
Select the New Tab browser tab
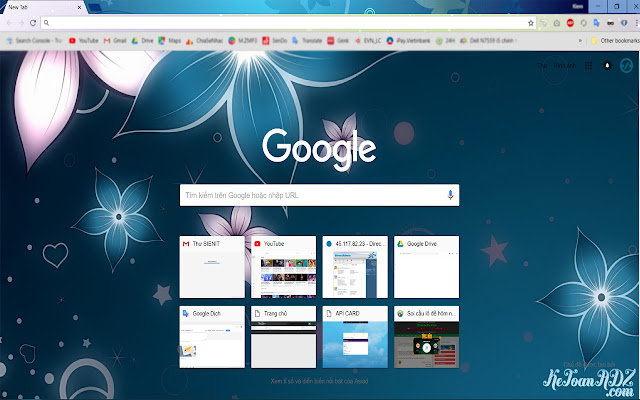coord(43,7)
